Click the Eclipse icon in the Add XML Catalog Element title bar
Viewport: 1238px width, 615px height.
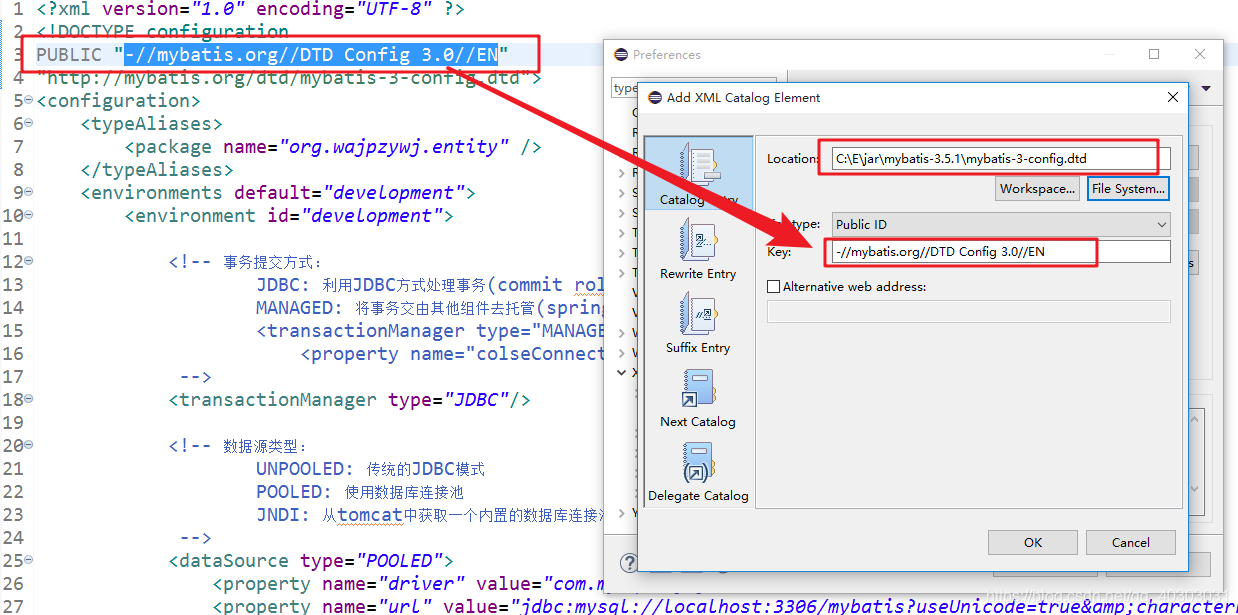pyautogui.click(x=655, y=98)
